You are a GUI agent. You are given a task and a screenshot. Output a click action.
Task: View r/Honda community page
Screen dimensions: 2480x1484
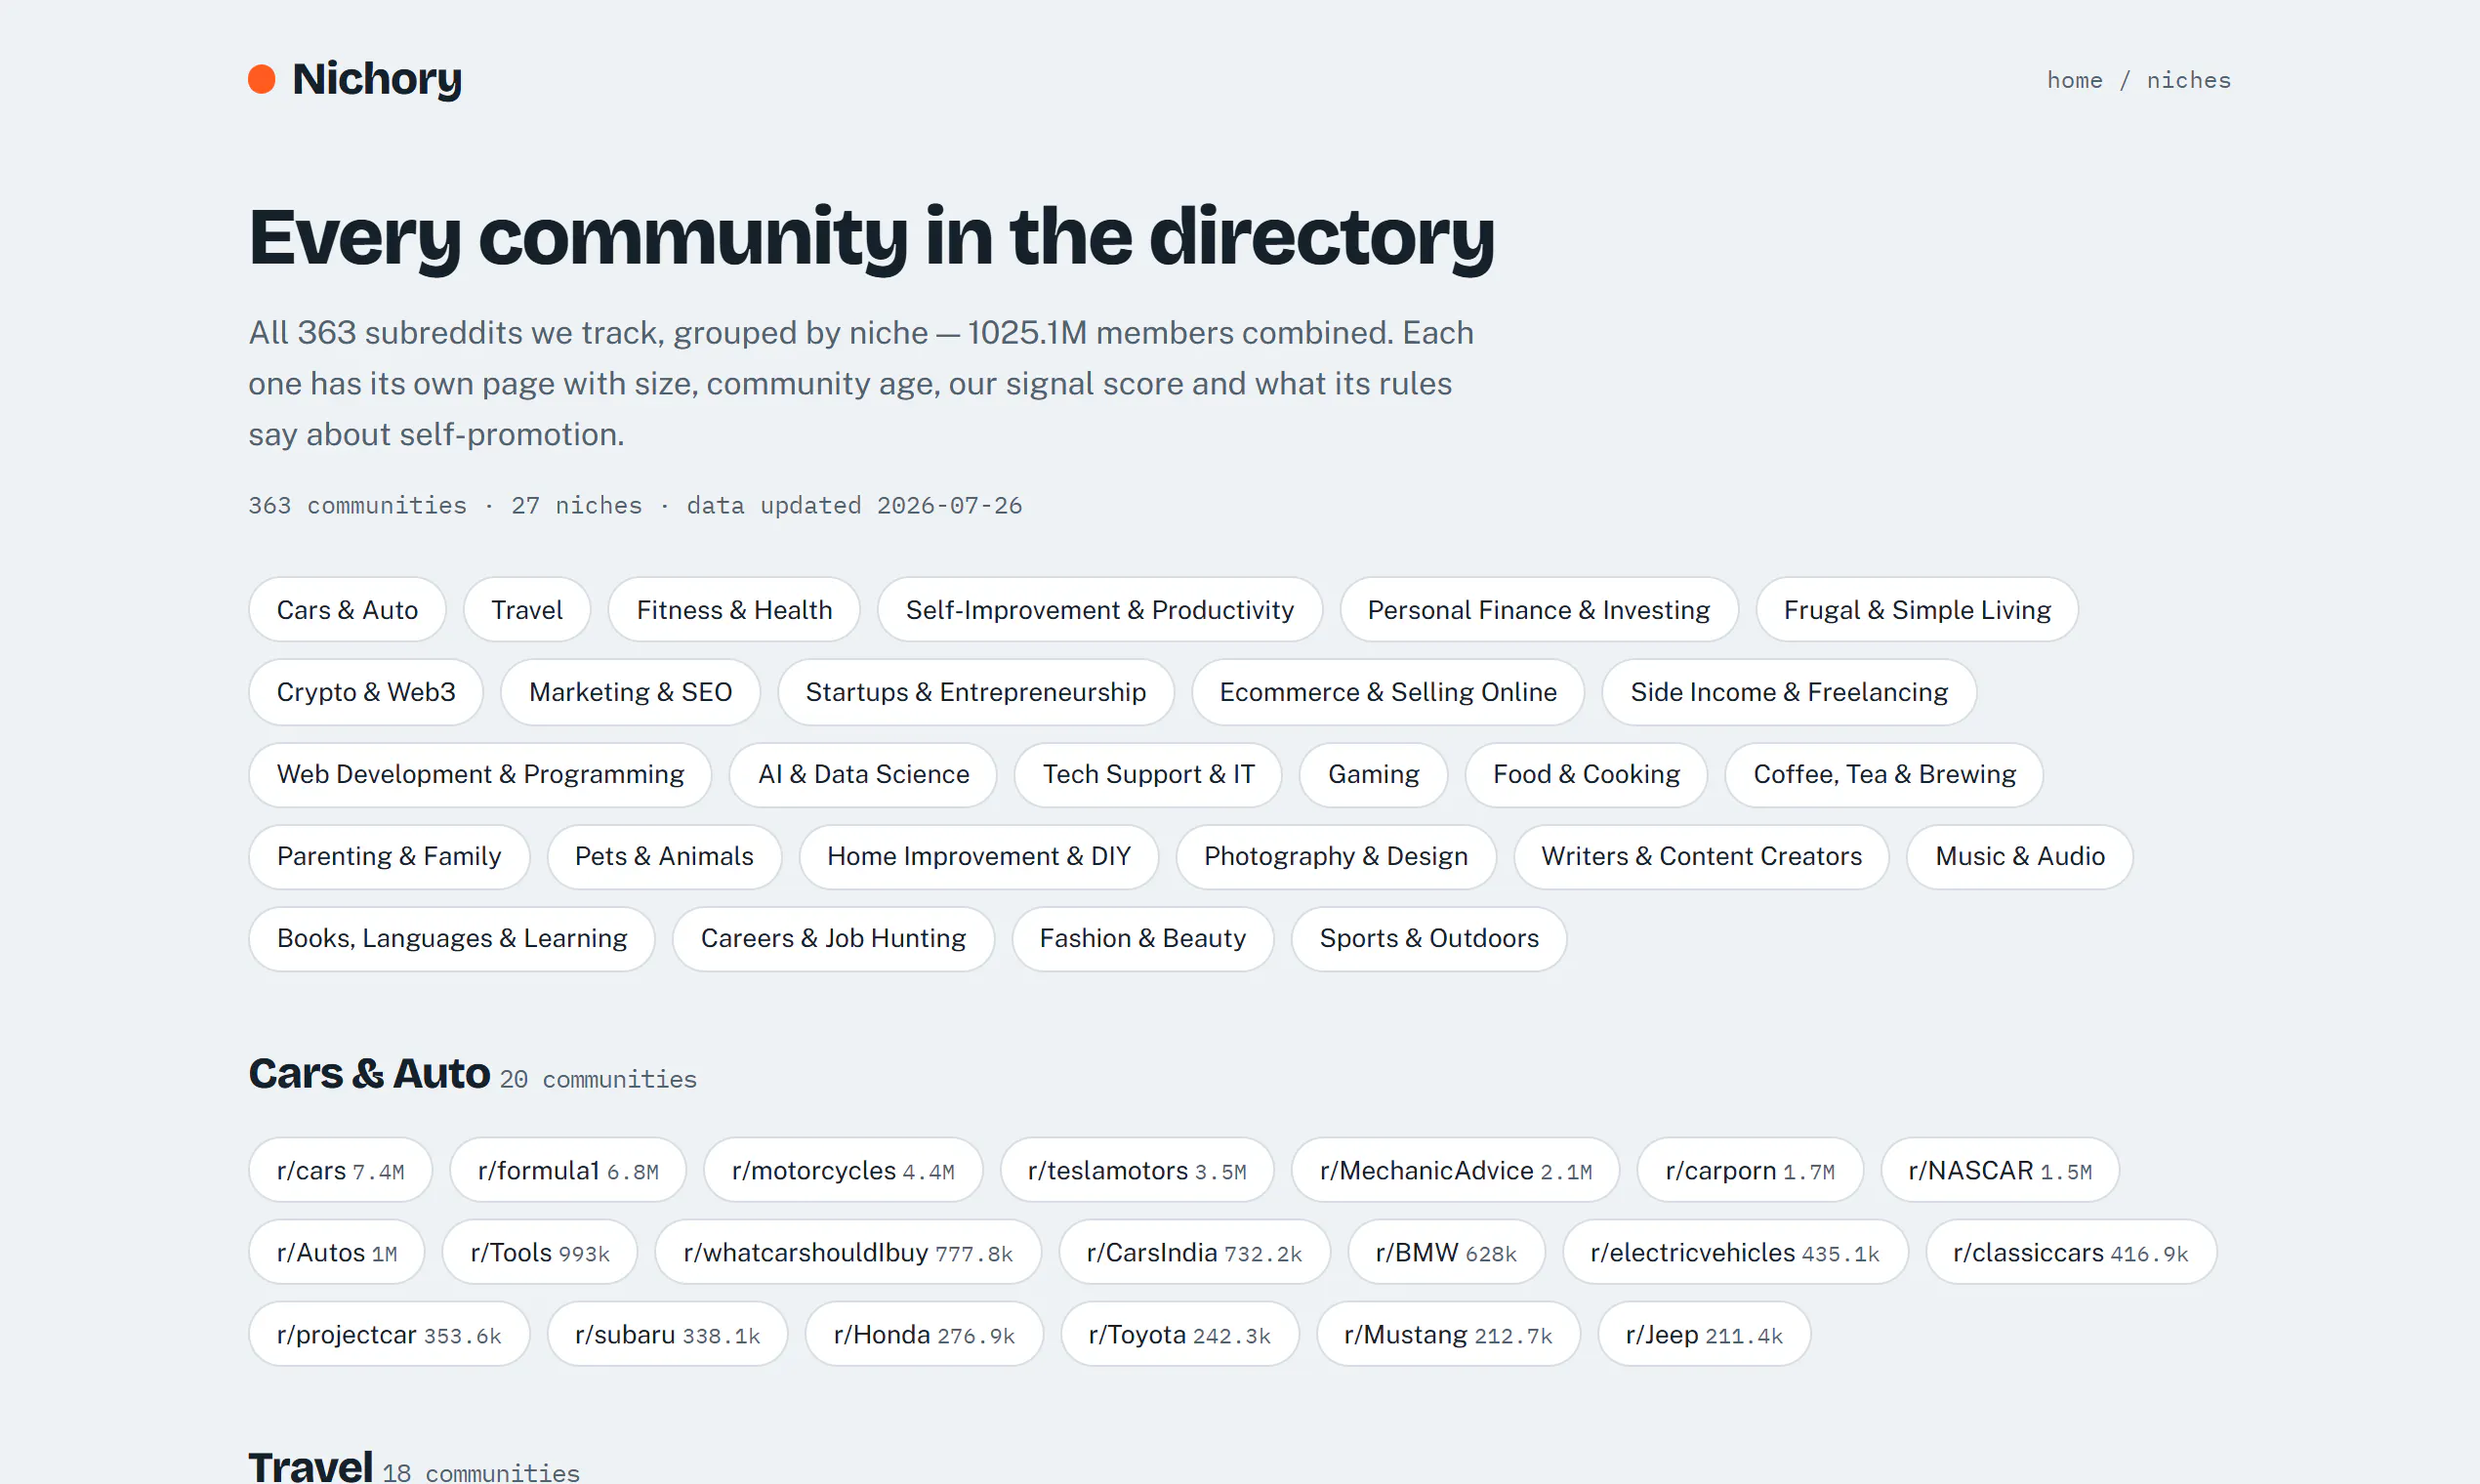[x=923, y=1334]
